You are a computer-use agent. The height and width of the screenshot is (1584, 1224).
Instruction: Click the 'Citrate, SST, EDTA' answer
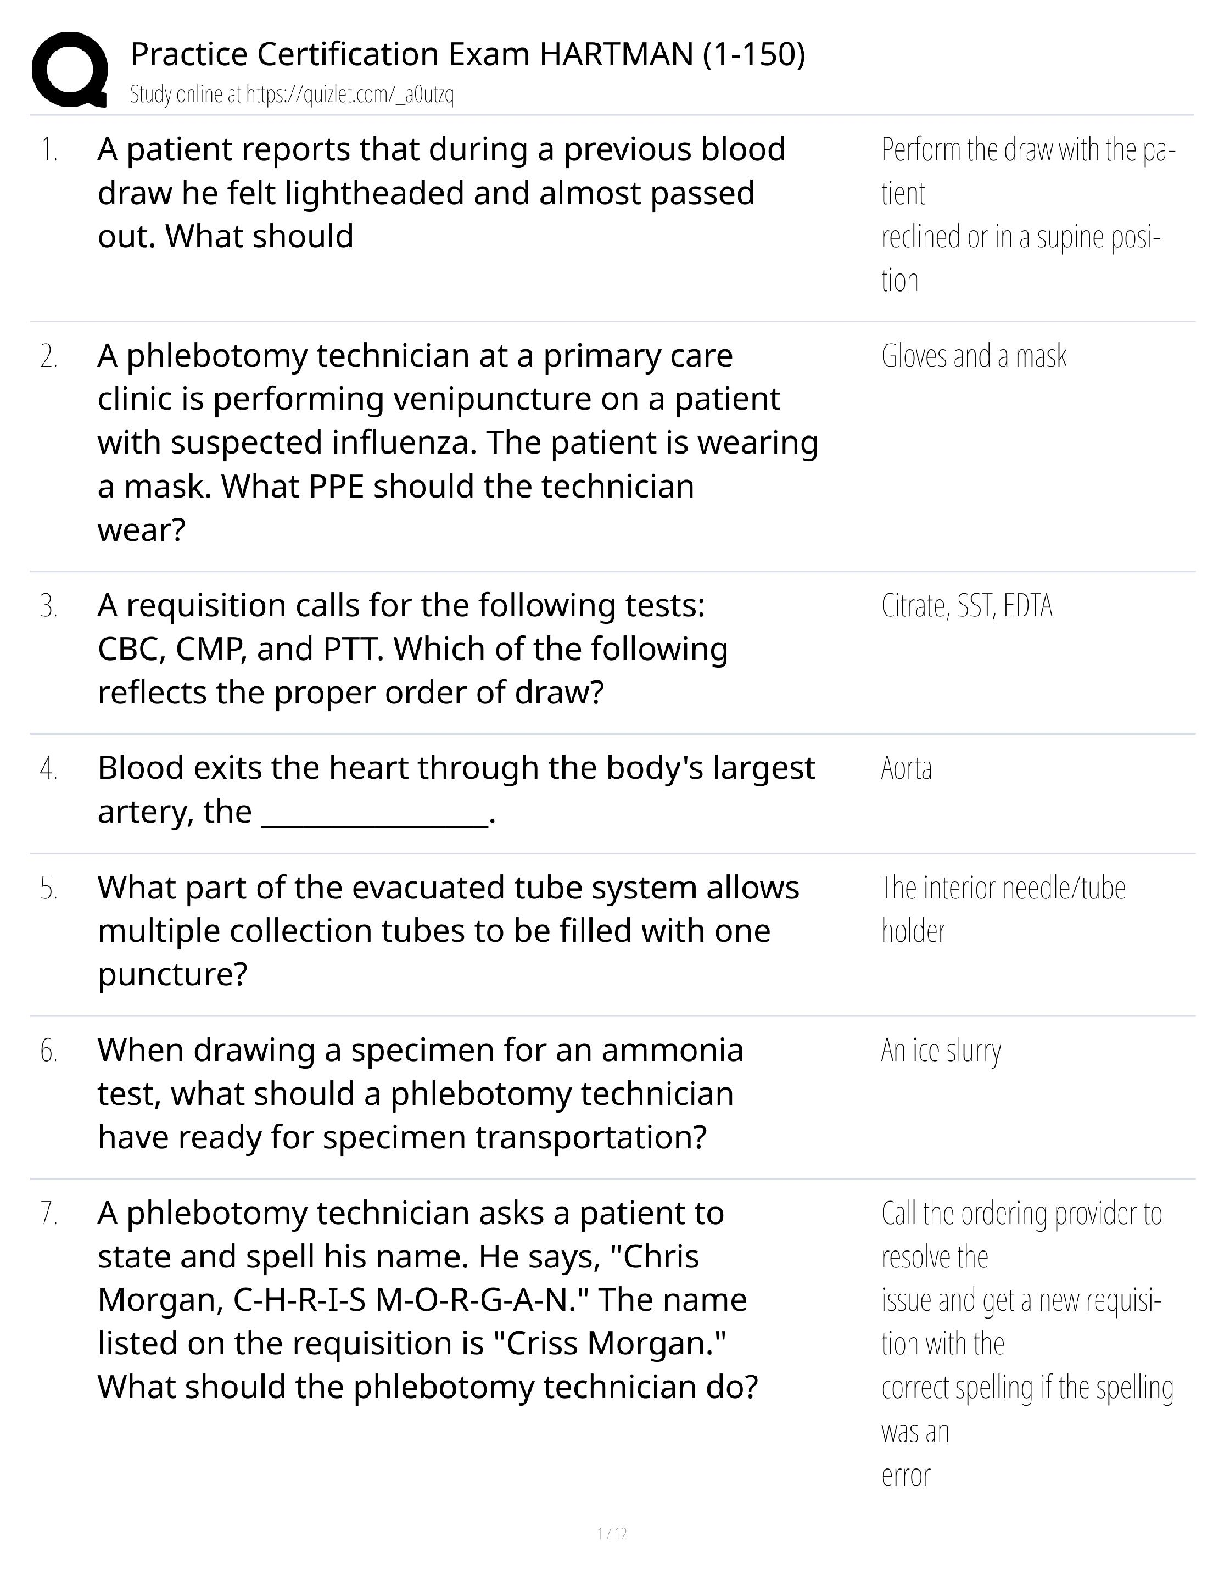pyautogui.click(x=967, y=607)
